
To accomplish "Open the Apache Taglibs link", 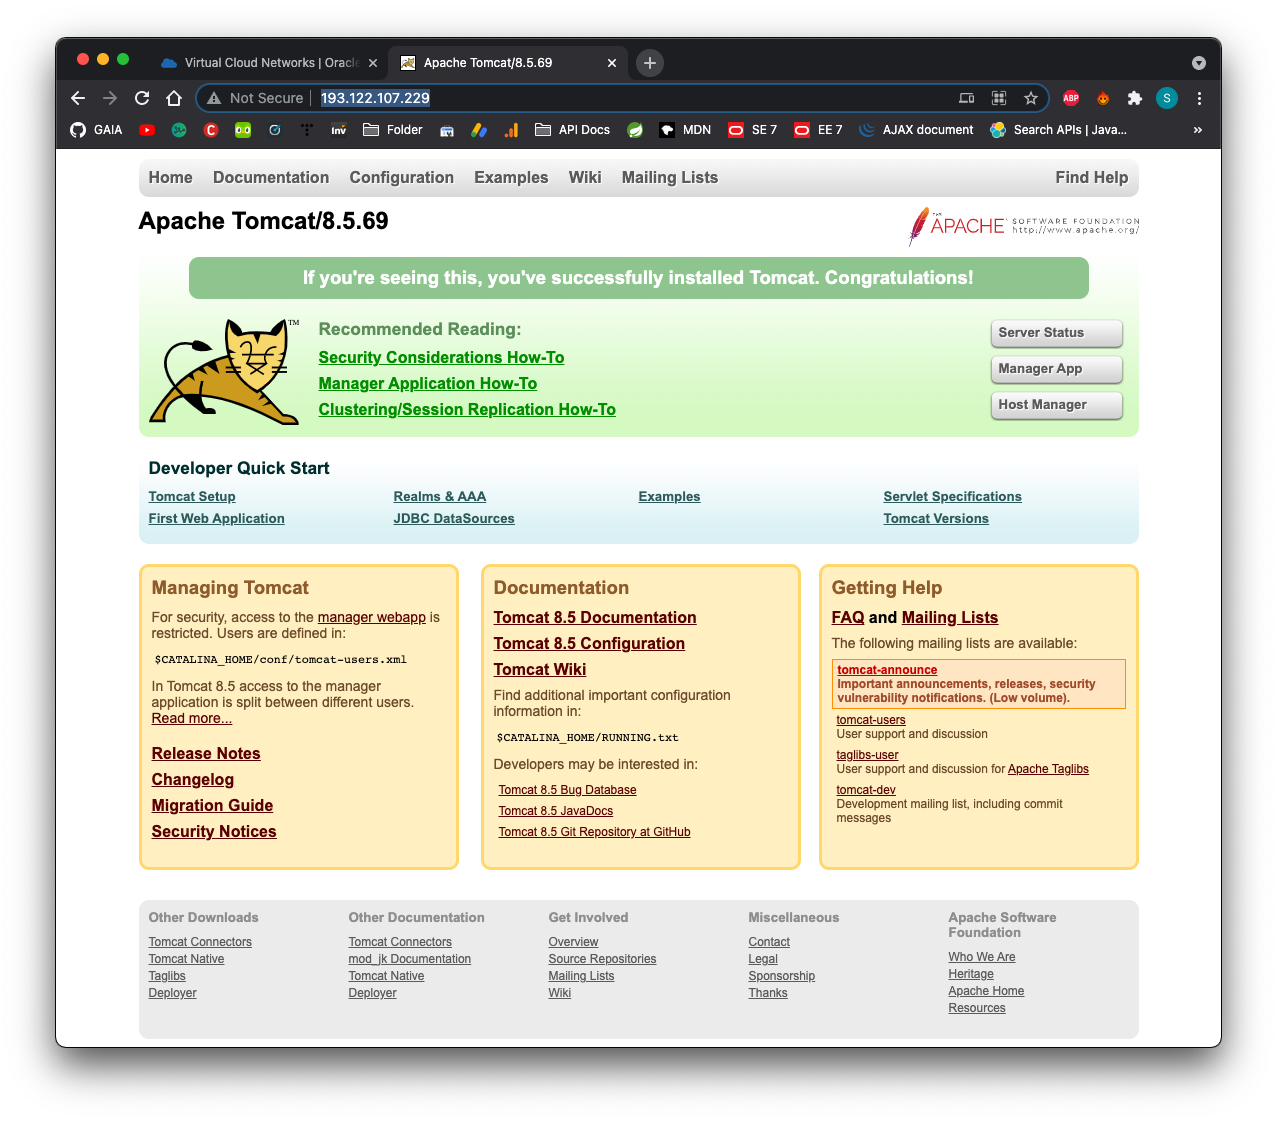I will [1048, 769].
